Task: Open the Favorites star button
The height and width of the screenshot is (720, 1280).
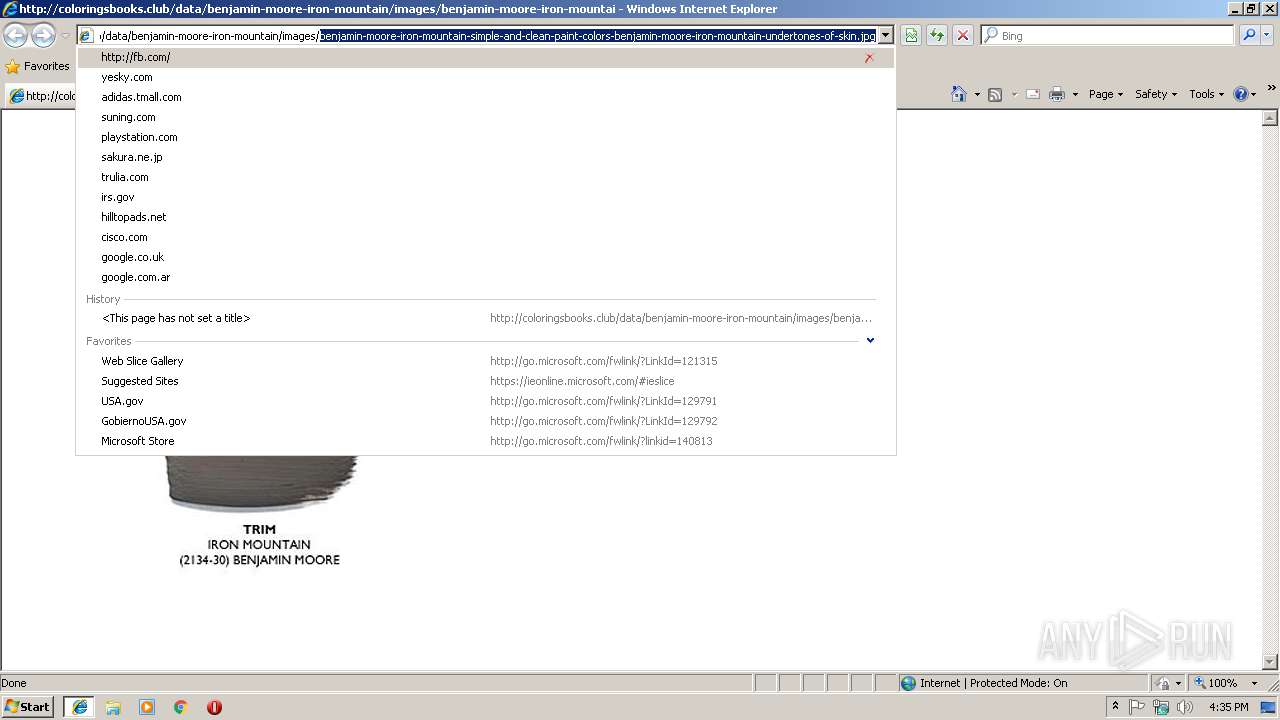Action: [x=38, y=66]
